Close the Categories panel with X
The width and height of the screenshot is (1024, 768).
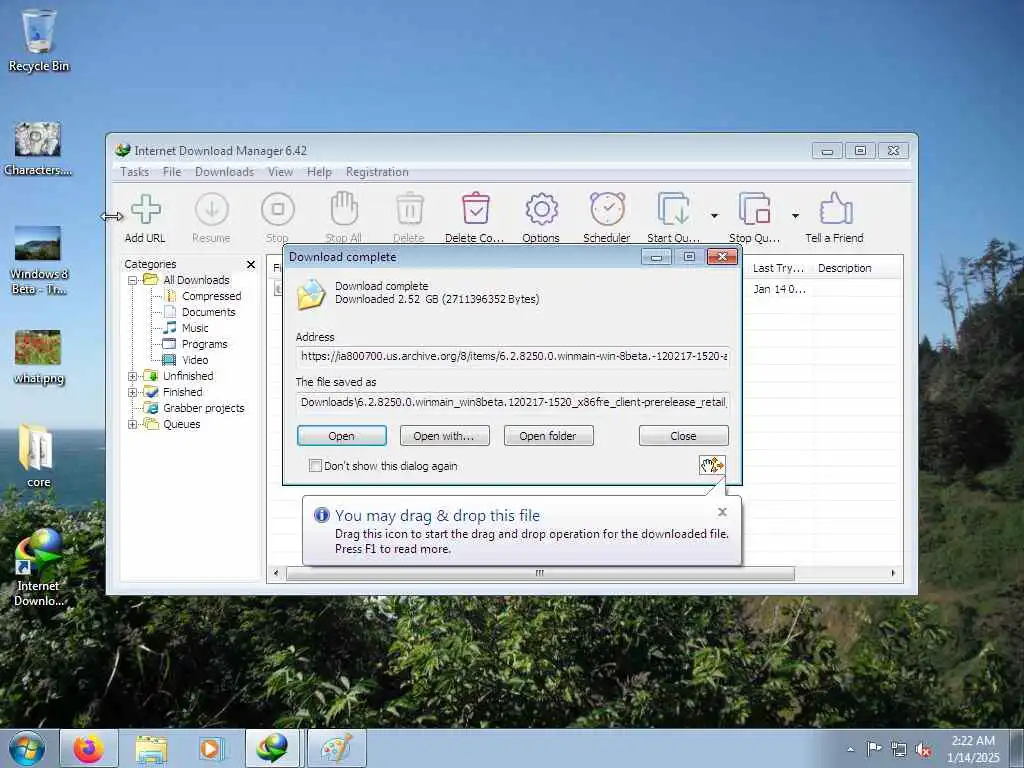coord(251,264)
